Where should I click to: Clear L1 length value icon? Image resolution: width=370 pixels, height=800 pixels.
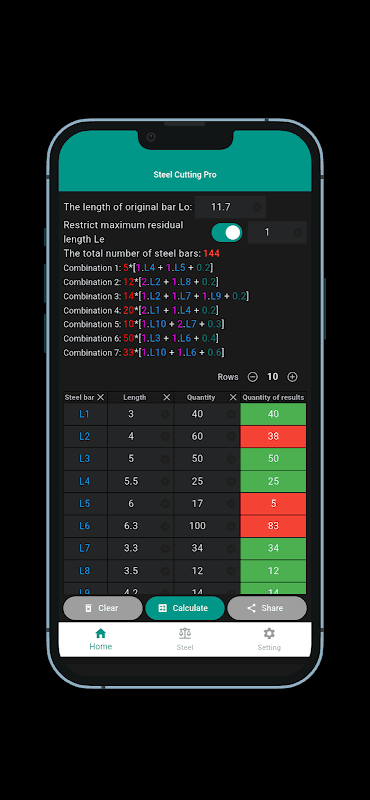point(165,414)
